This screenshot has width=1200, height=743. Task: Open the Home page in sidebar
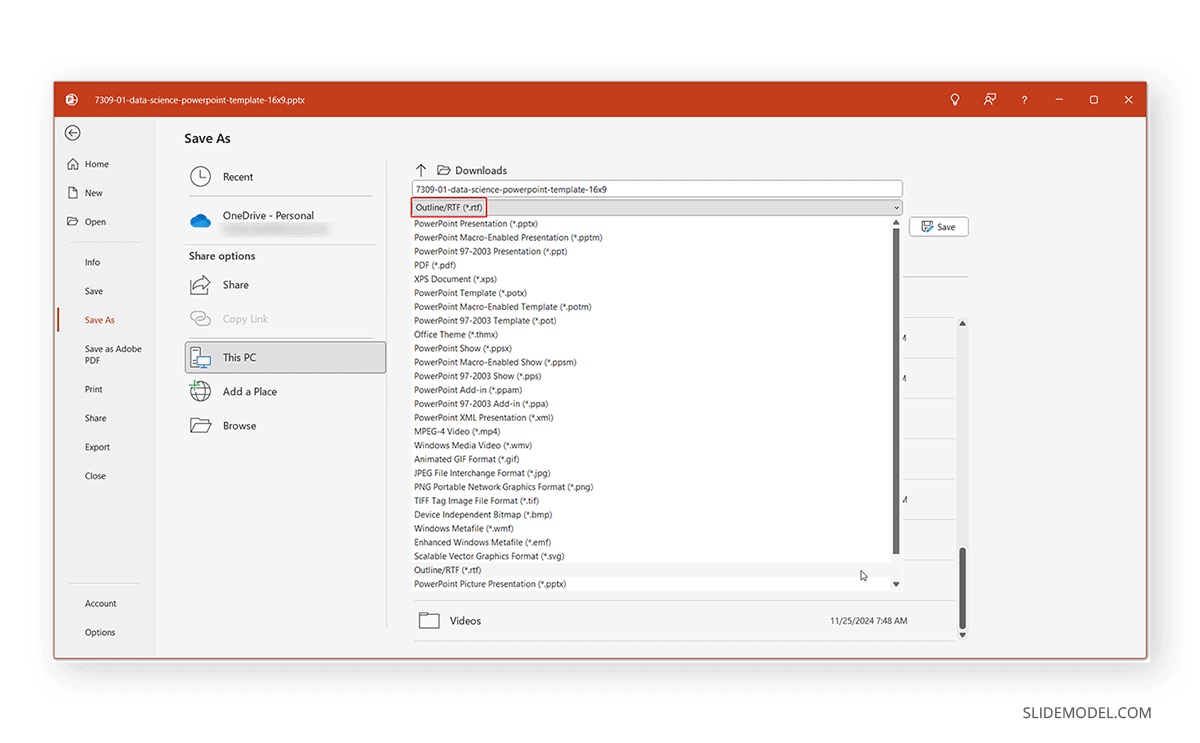88,164
